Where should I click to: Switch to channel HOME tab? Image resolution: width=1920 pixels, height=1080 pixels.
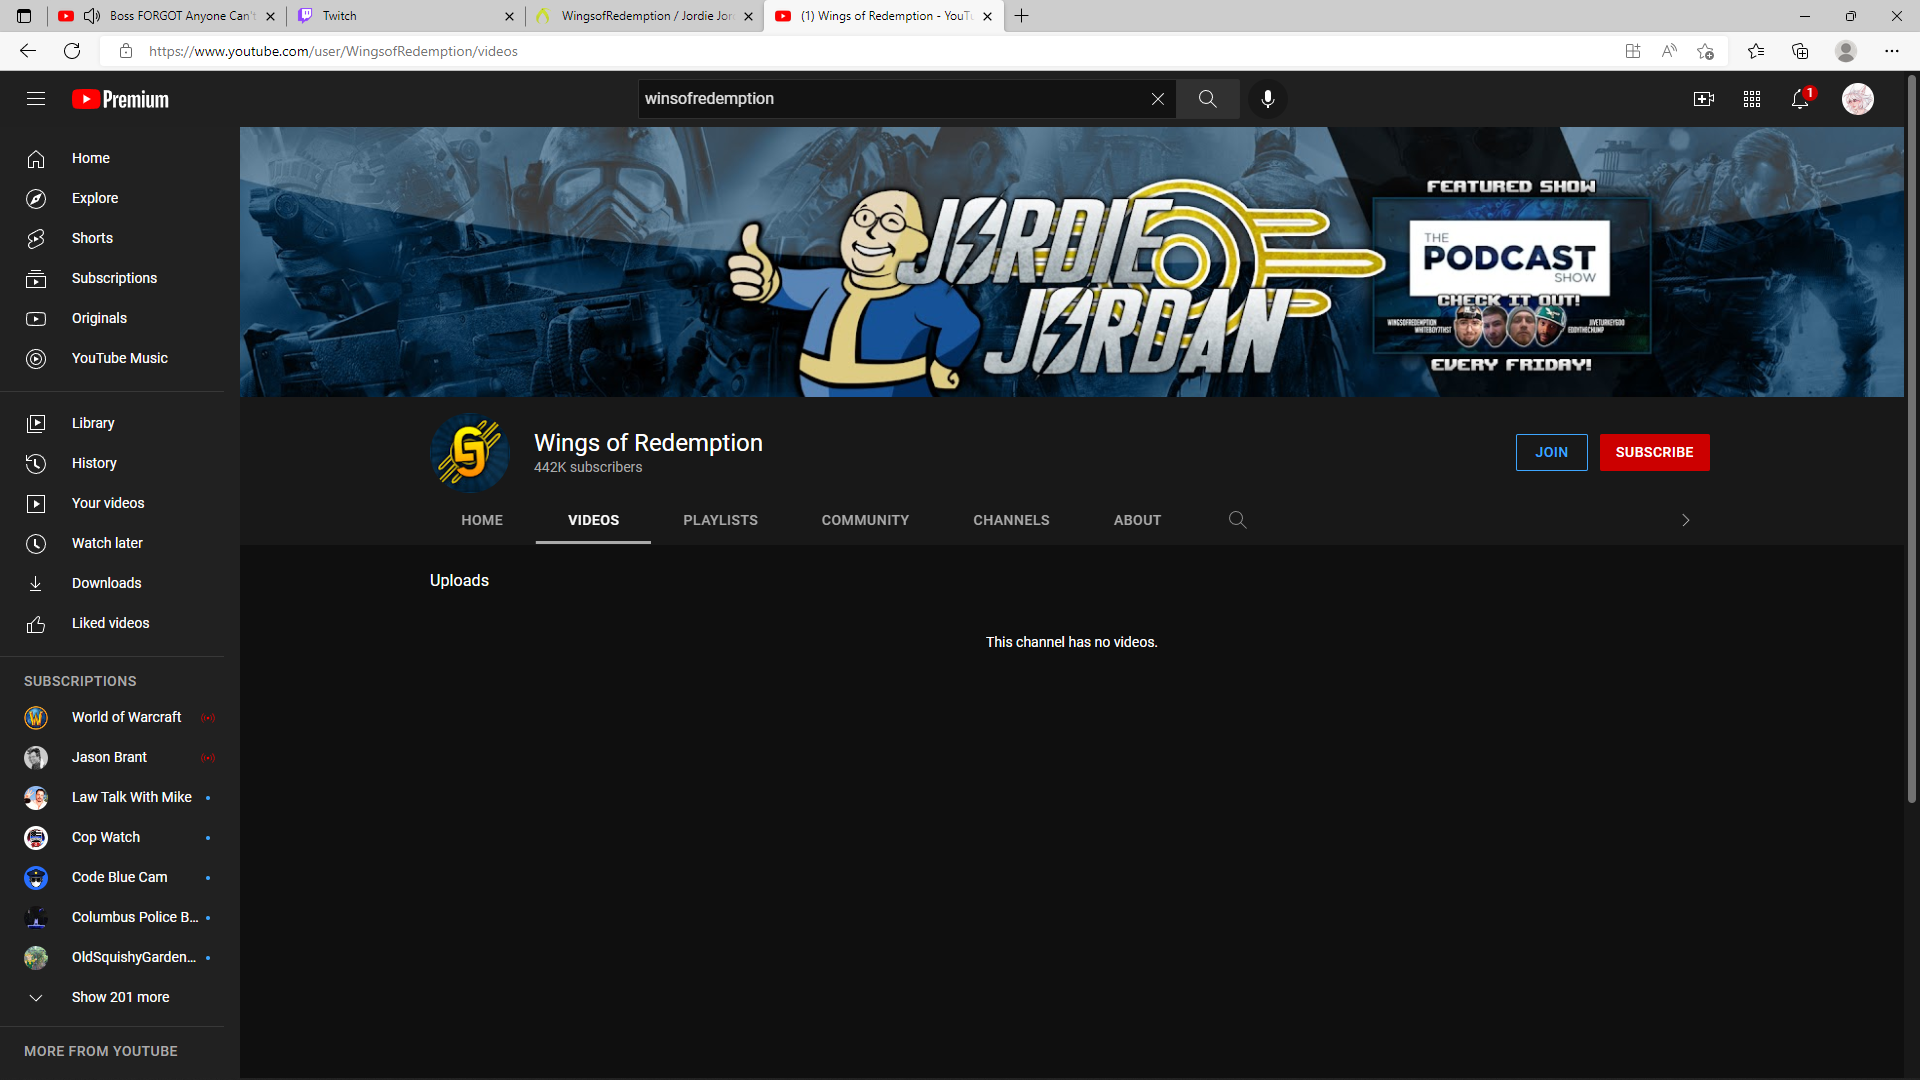pyautogui.click(x=482, y=520)
